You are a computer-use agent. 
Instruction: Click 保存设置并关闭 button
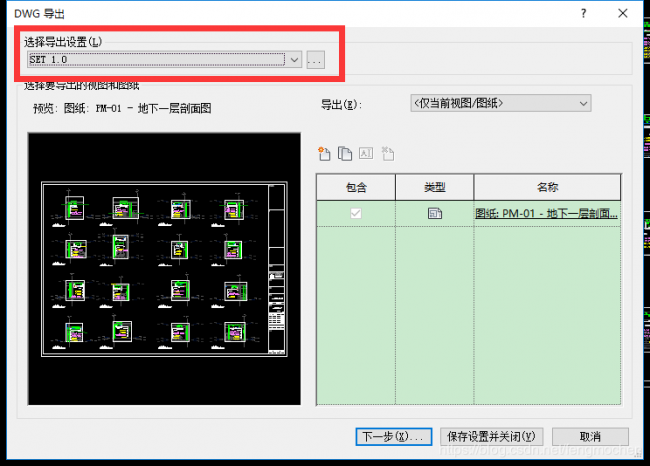pos(491,437)
